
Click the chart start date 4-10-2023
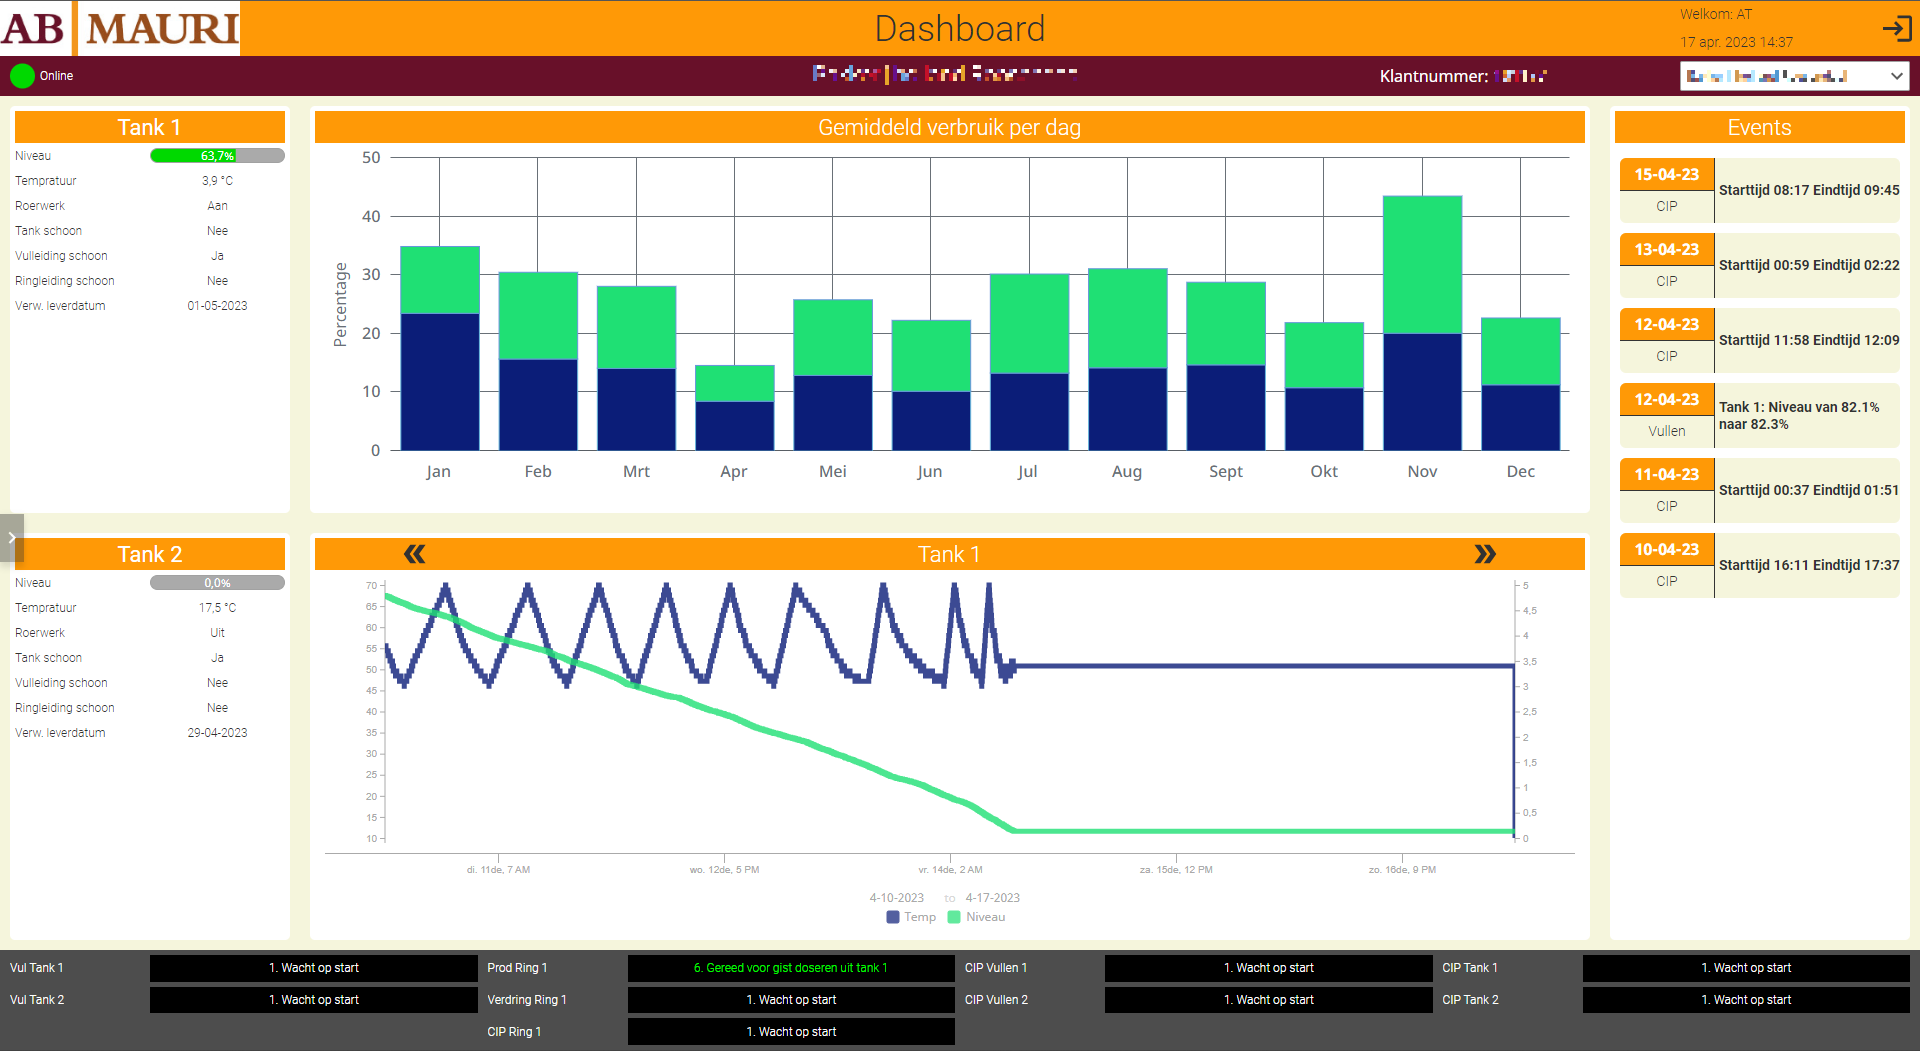pyautogui.click(x=896, y=898)
